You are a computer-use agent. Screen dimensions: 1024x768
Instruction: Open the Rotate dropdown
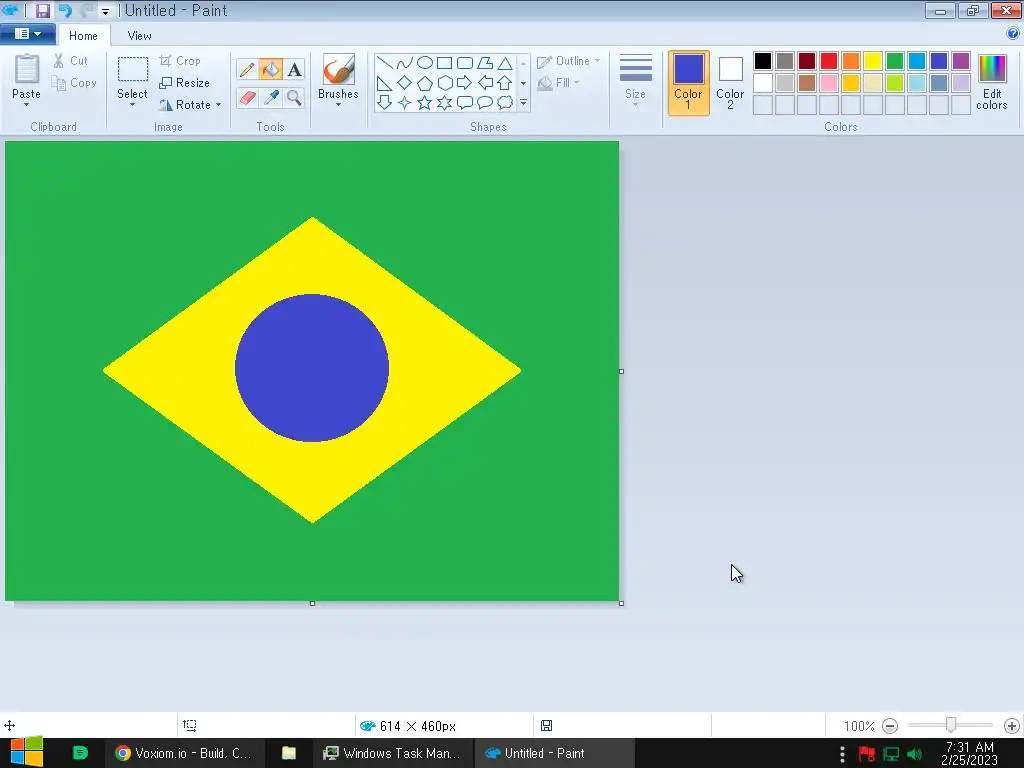coord(191,104)
